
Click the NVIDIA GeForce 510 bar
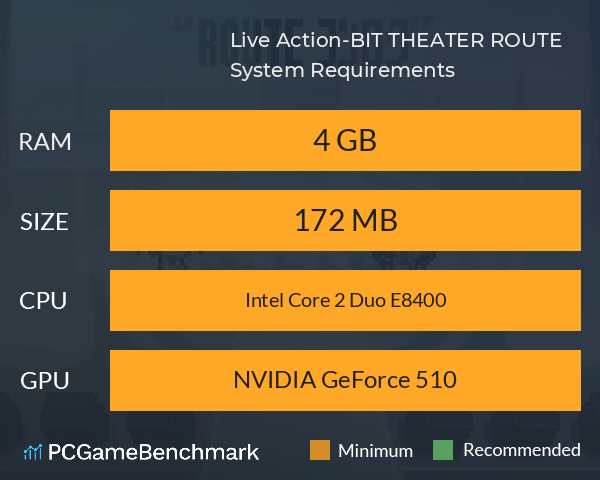coord(345,380)
